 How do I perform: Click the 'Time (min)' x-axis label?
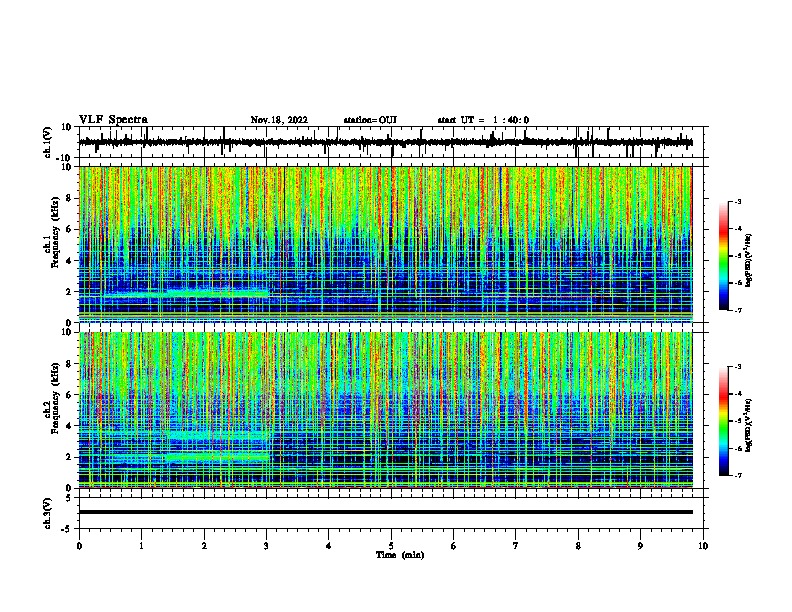[x=400, y=555]
